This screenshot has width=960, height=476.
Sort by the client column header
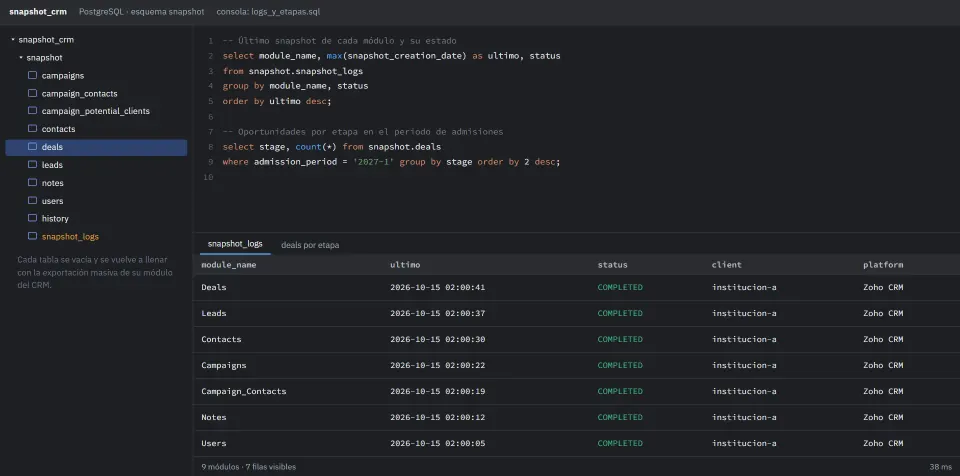[x=727, y=265]
